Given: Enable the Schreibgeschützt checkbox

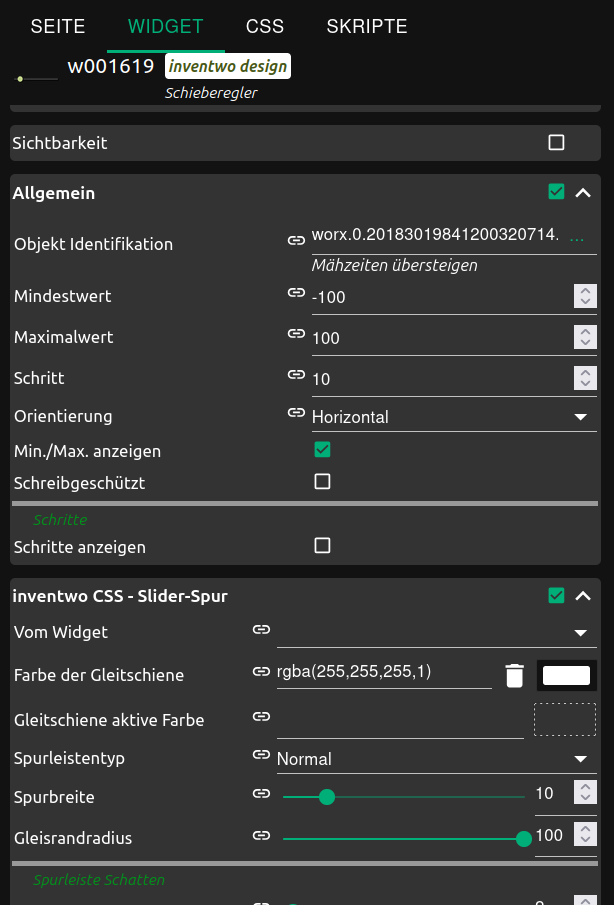Looking at the screenshot, I should coord(322,481).
